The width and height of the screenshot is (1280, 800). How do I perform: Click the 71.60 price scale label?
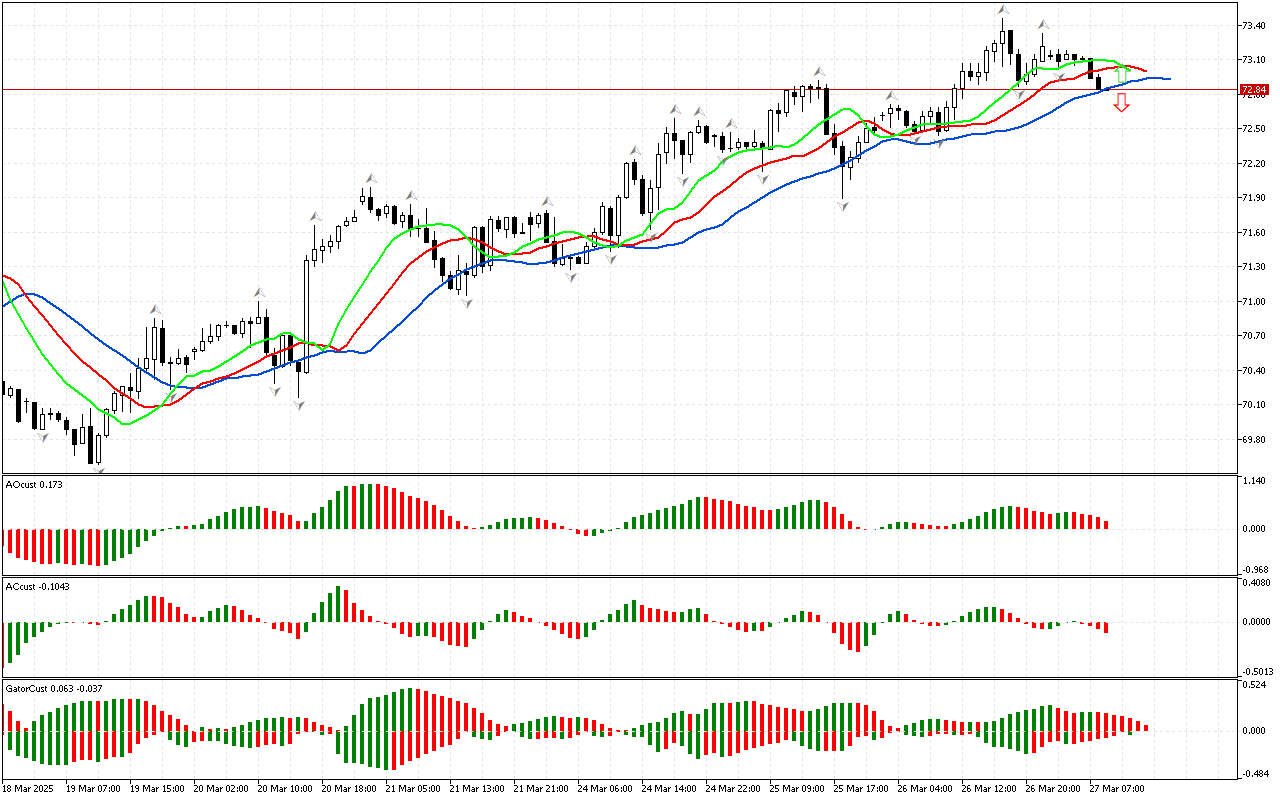tap(1253, 233)
